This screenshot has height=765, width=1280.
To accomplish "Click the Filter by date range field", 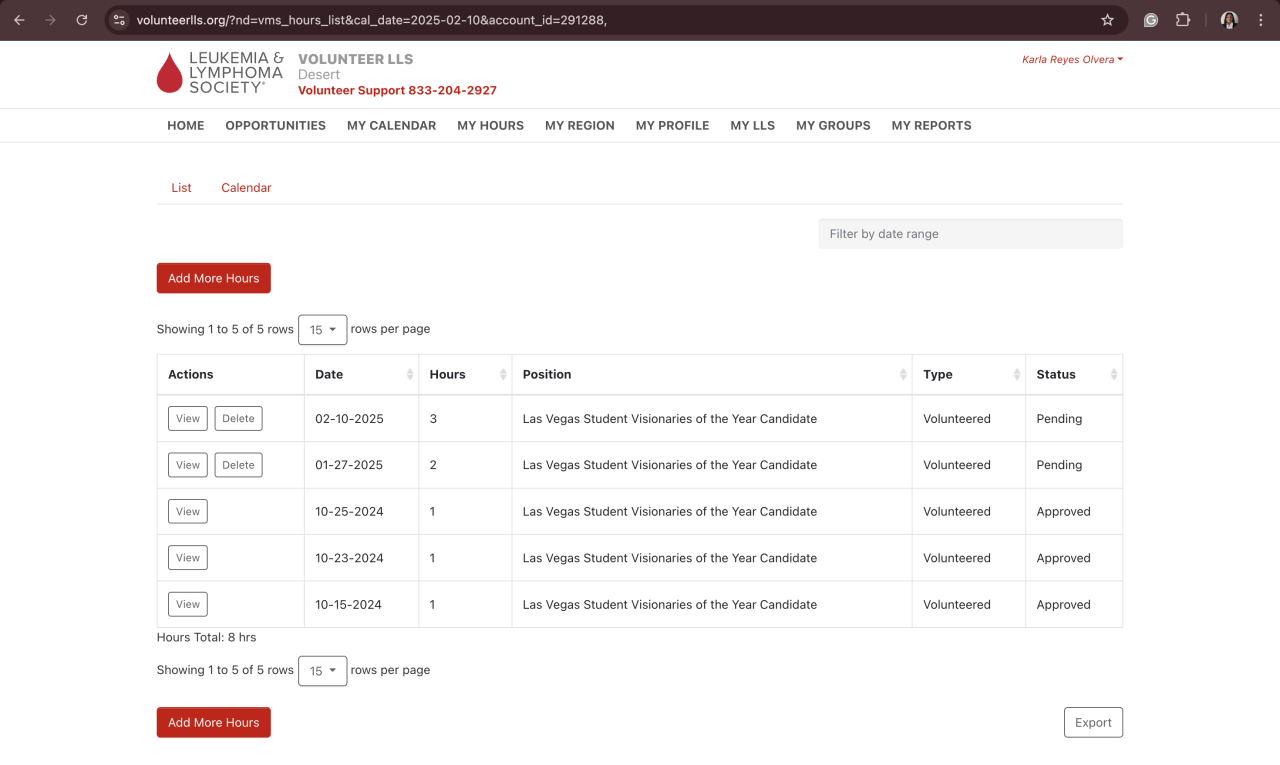I will coord(970,234).
